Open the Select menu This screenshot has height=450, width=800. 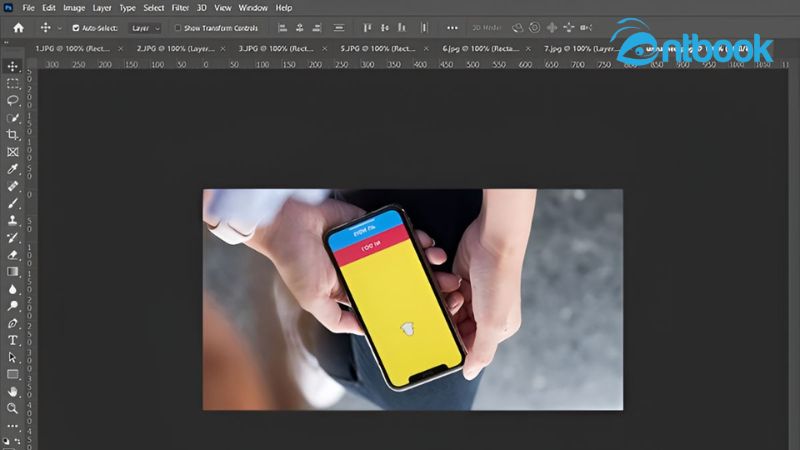pos(154,8)
